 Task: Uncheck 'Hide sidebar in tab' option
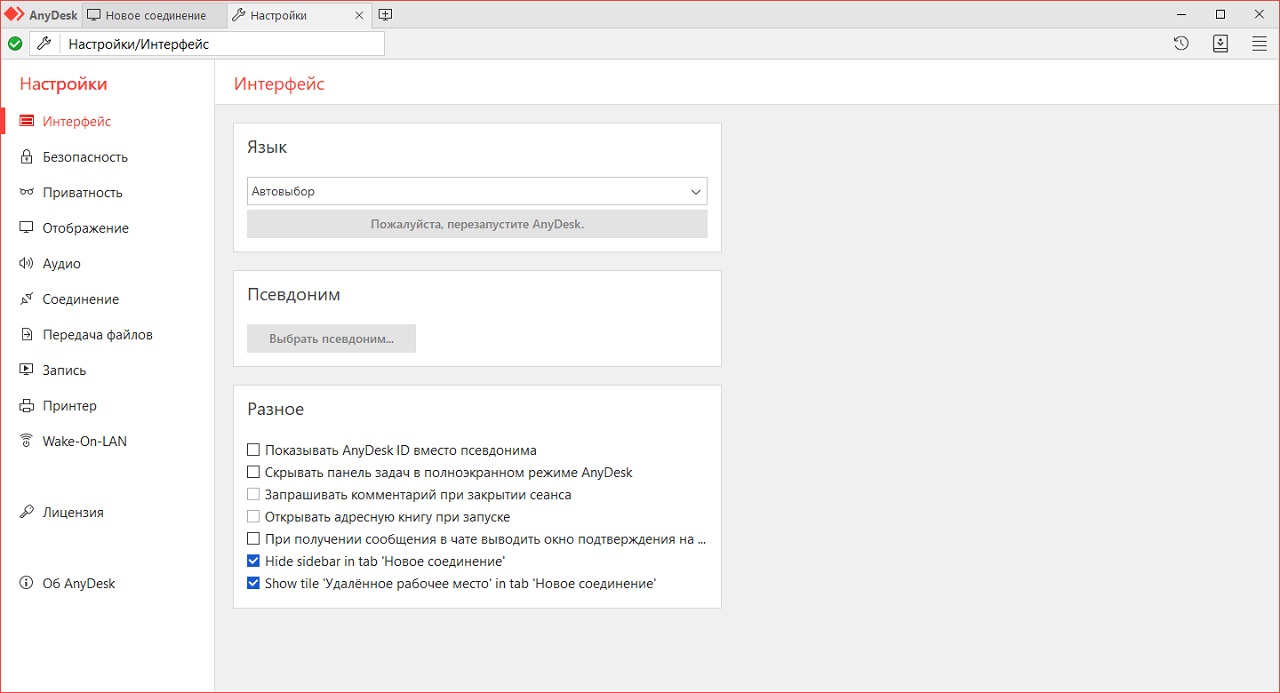tap(254, 561)
